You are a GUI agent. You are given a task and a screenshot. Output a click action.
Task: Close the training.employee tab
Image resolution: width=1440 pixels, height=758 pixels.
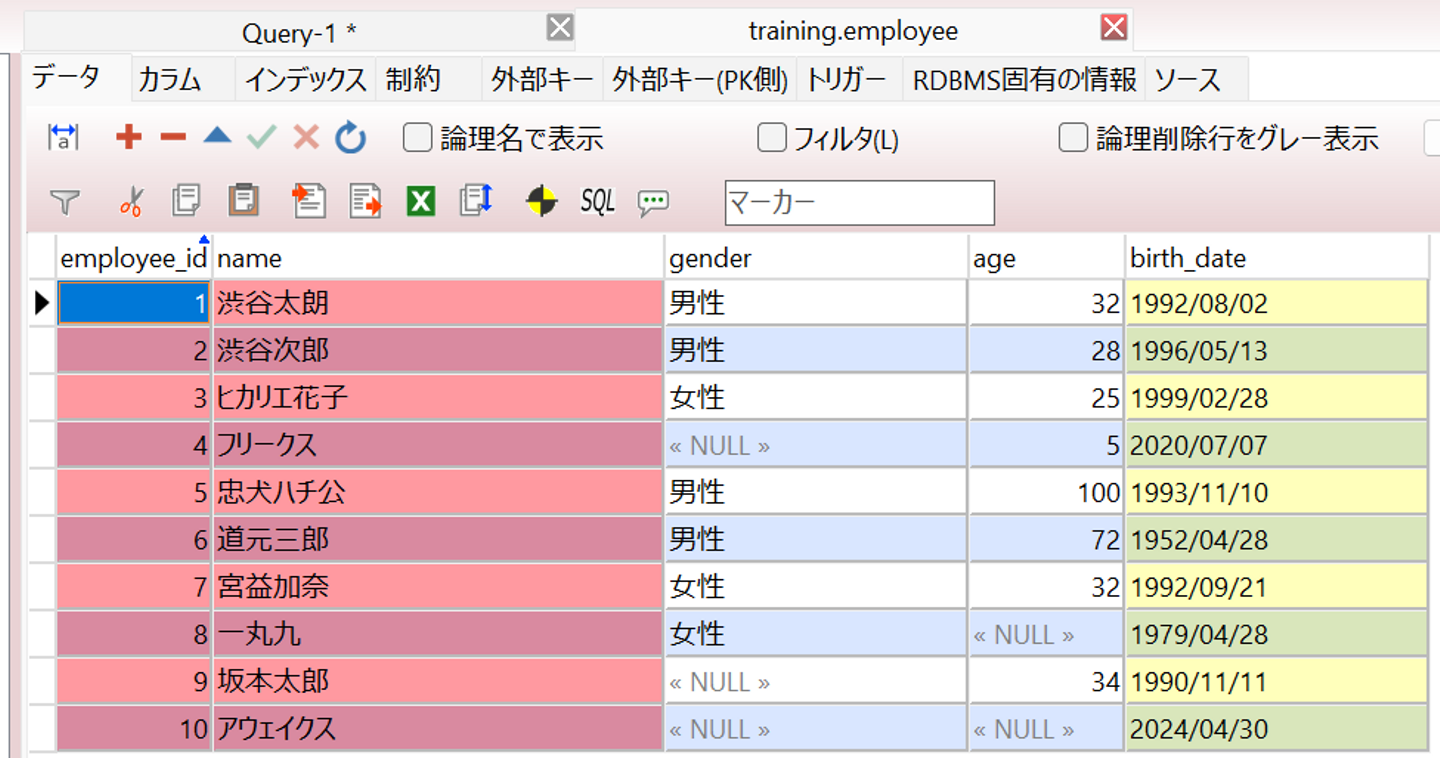point(1113,28)
